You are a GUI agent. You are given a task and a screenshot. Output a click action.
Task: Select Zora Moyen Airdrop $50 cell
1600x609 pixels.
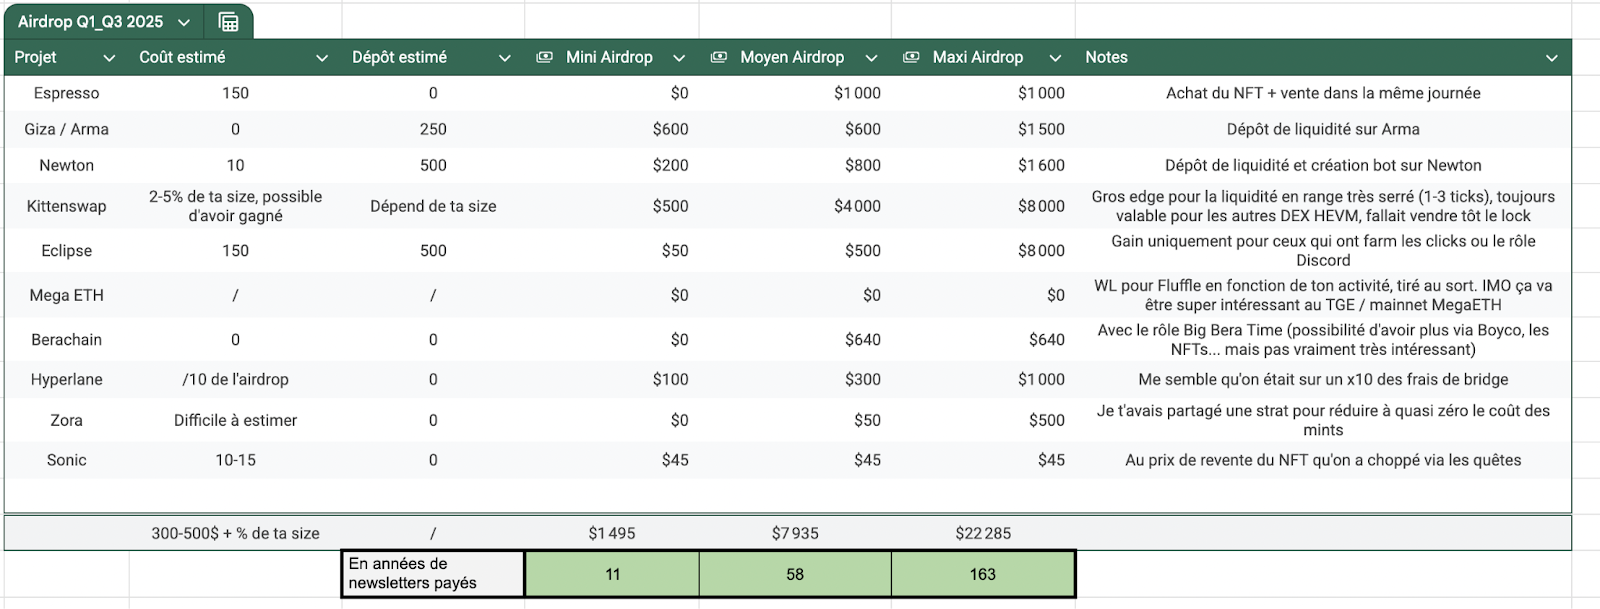pos(795,420)
